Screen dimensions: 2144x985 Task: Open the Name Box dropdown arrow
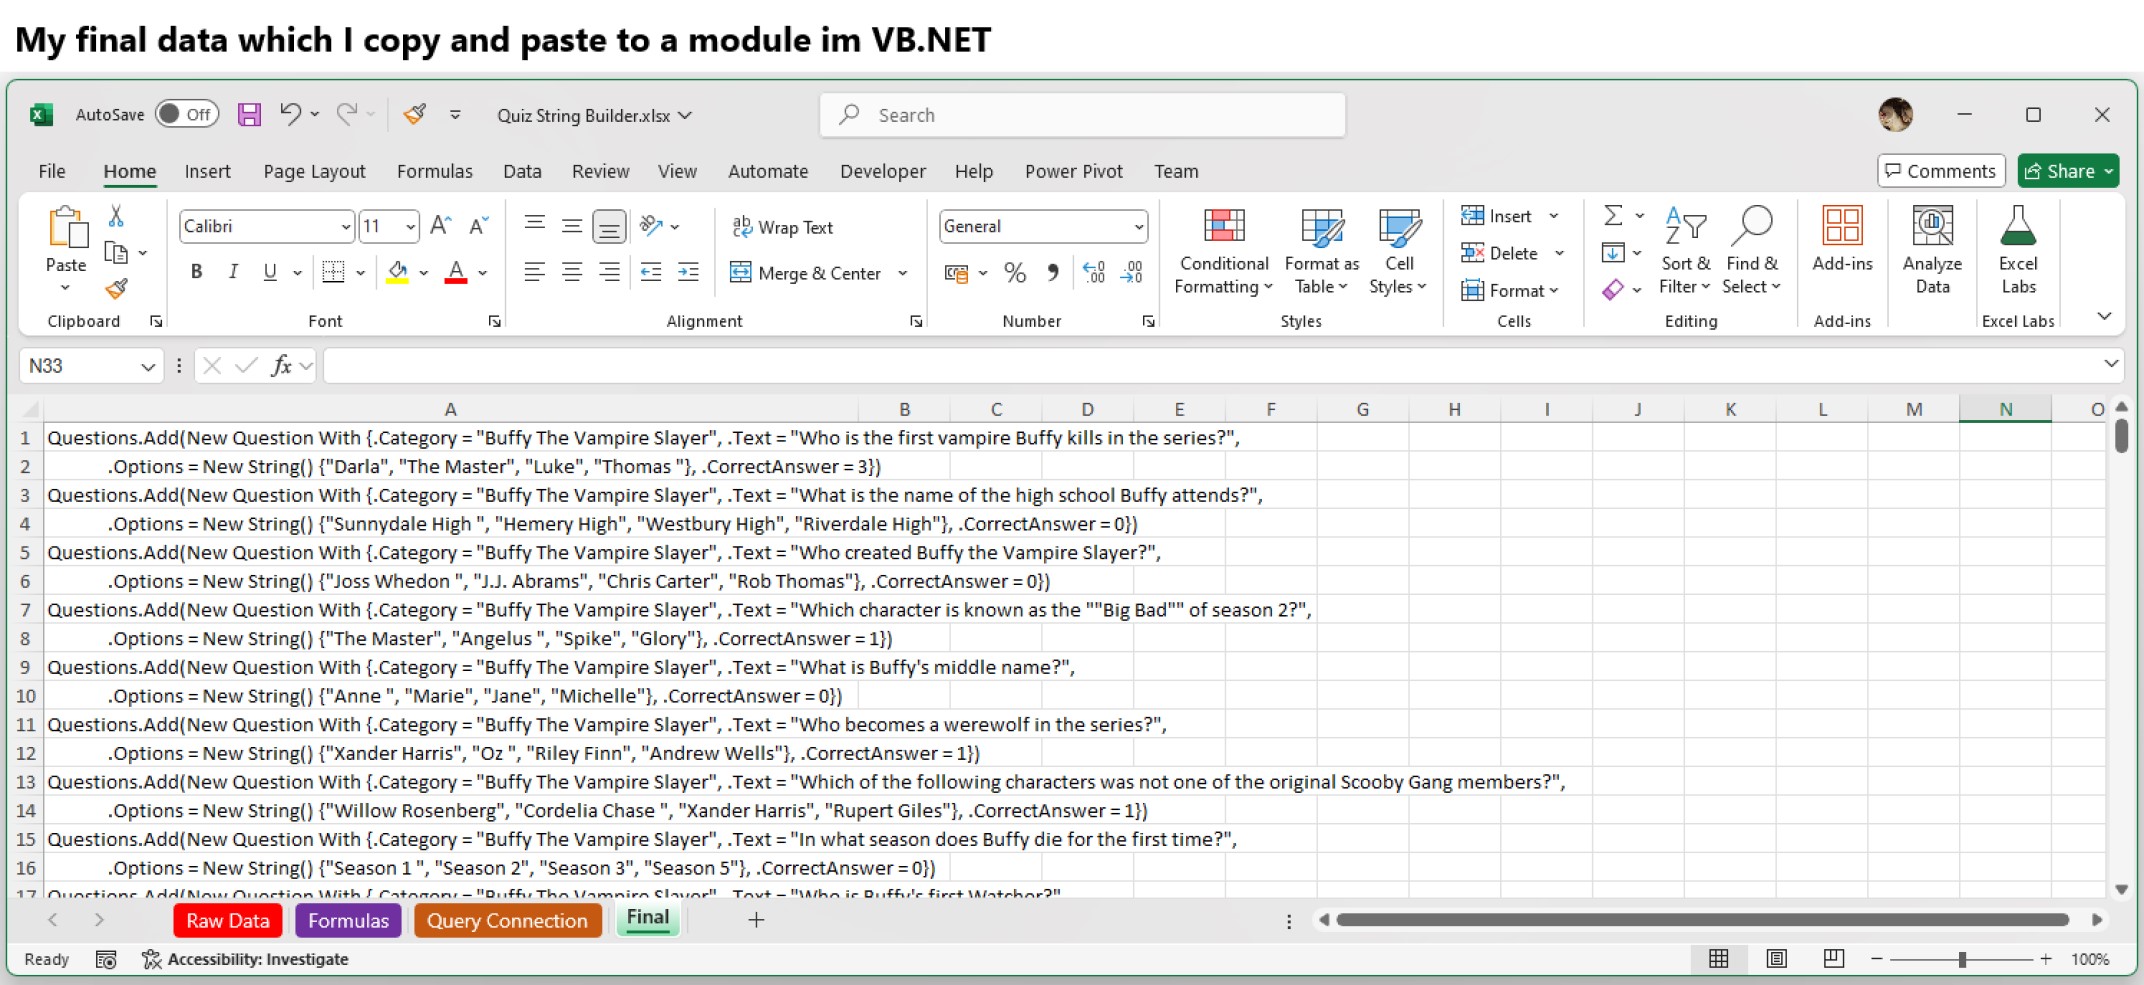point(148,367)
